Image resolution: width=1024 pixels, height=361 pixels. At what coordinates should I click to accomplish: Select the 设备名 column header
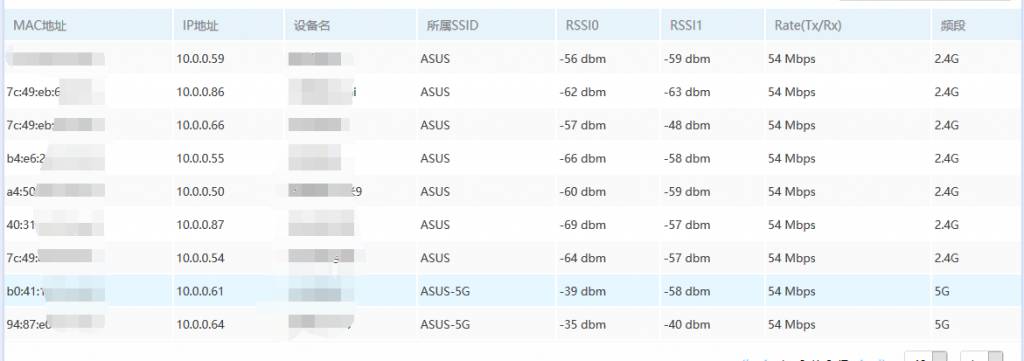[x=312, y=26]
